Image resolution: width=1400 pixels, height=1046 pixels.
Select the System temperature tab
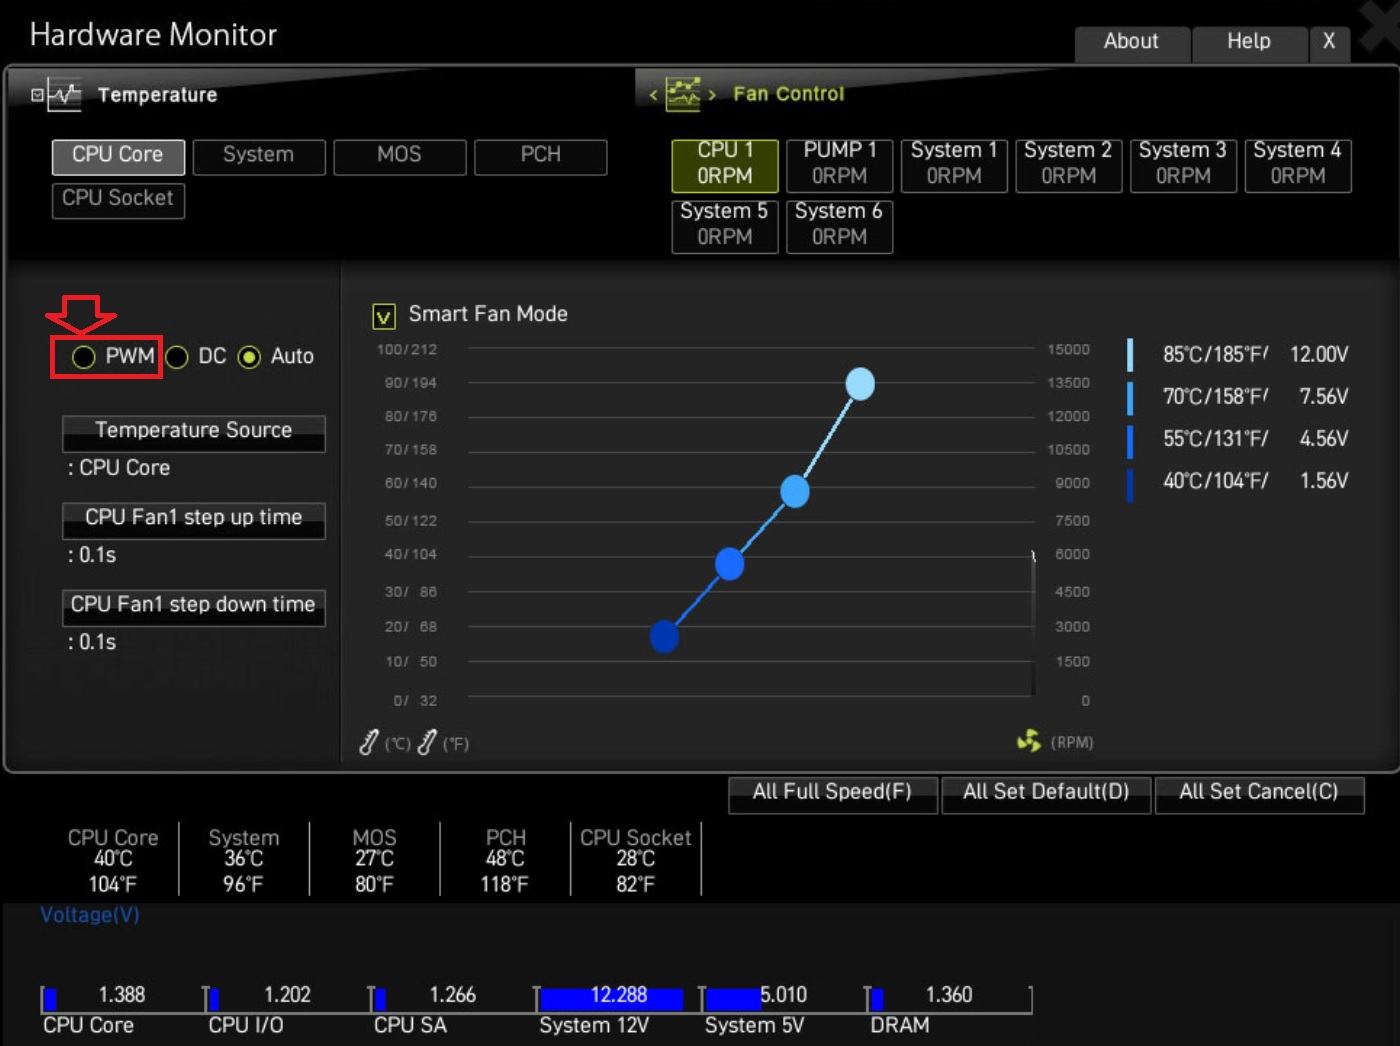point(259,156)
